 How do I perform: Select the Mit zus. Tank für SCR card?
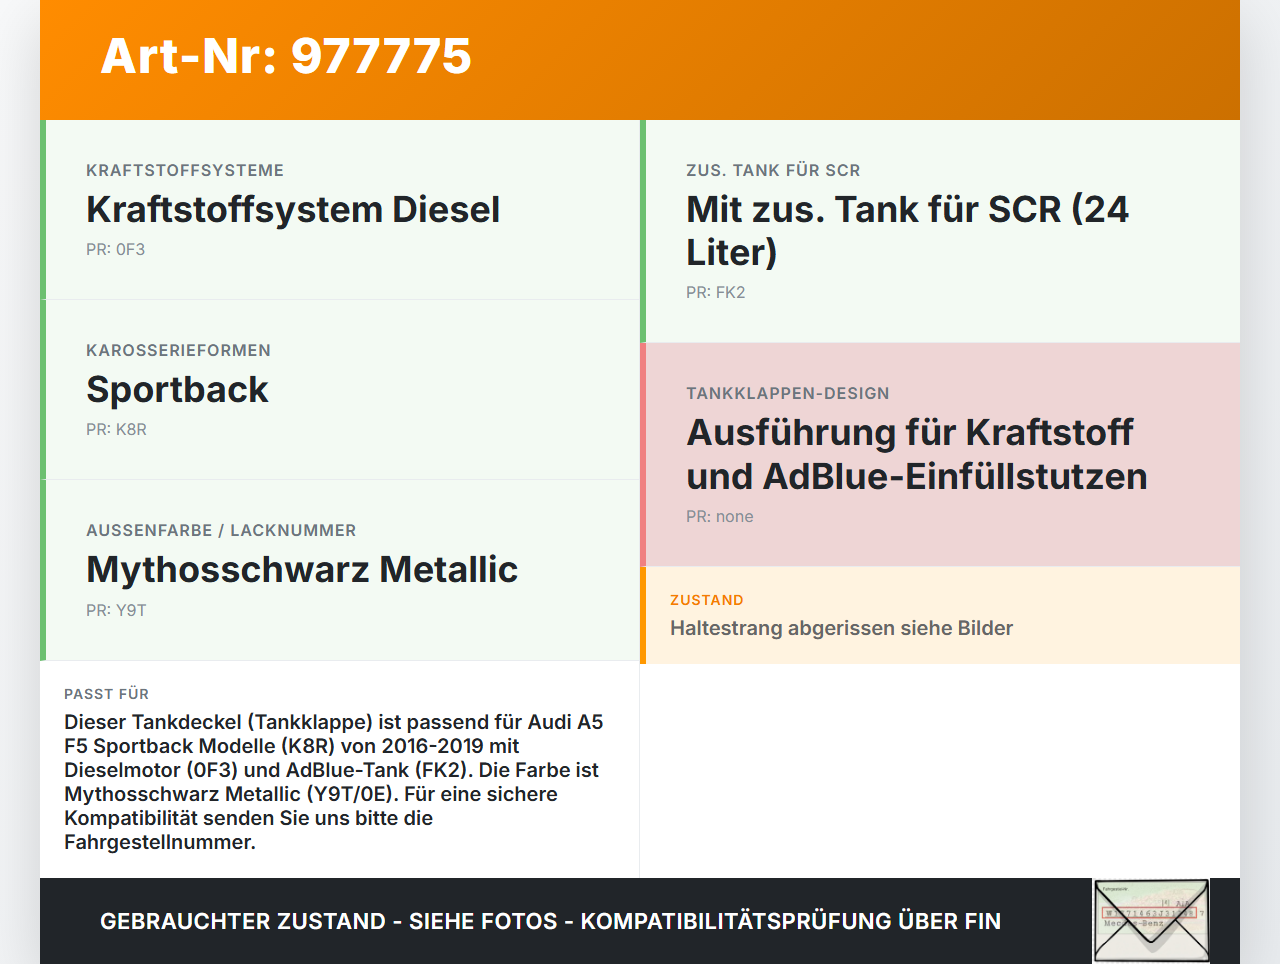pyautogui.click(x=940, y=230)
